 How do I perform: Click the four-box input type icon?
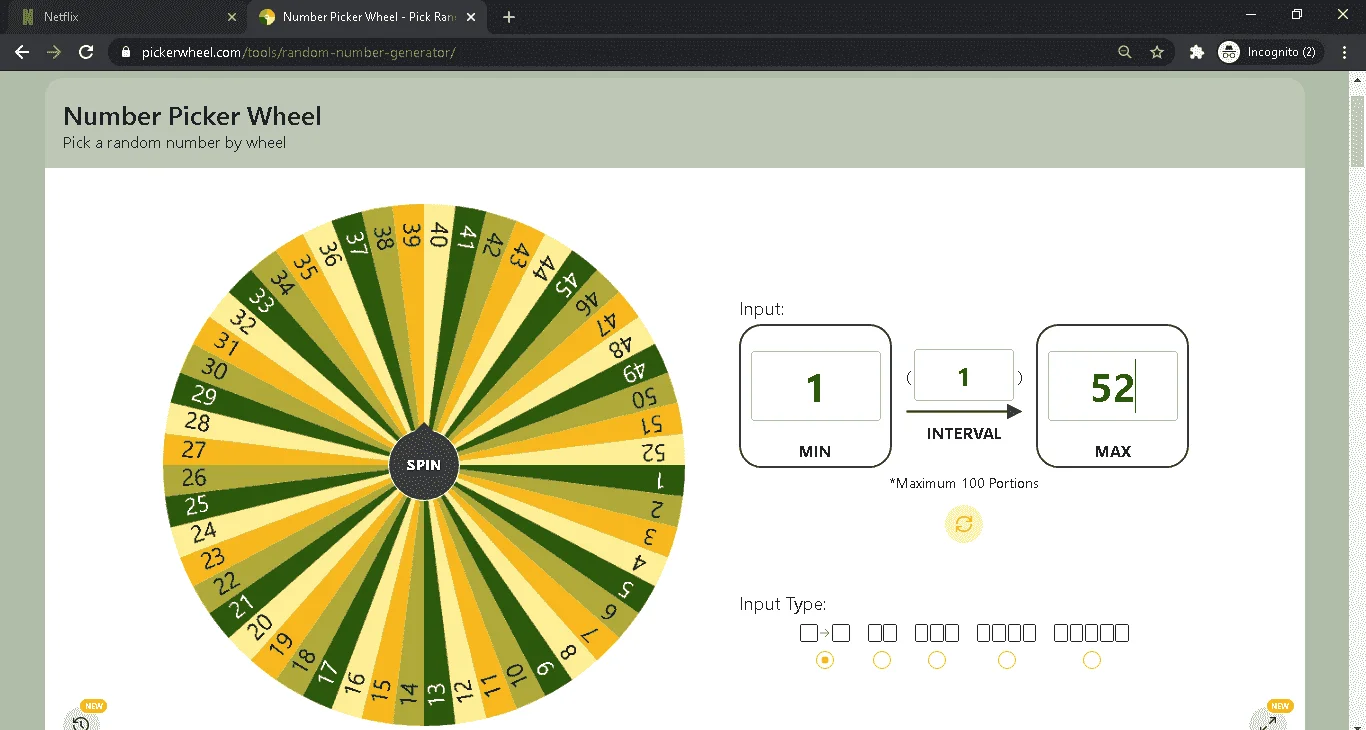[1007, 633]
